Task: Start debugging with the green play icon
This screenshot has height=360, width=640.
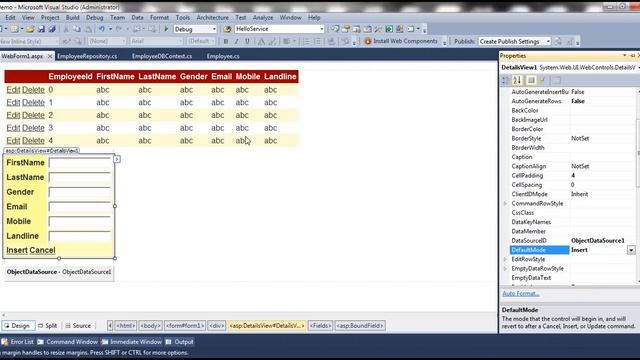Action: click(x=166, y=29)
